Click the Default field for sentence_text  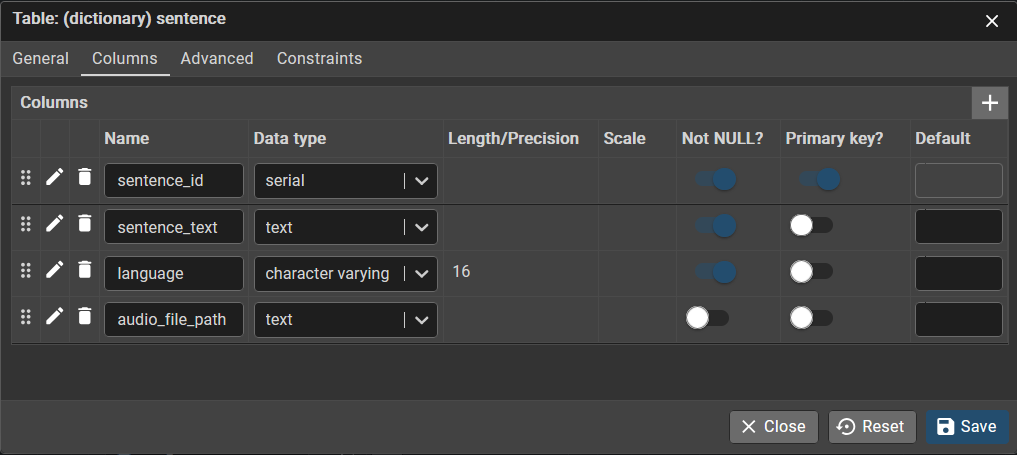pos(959,228)
